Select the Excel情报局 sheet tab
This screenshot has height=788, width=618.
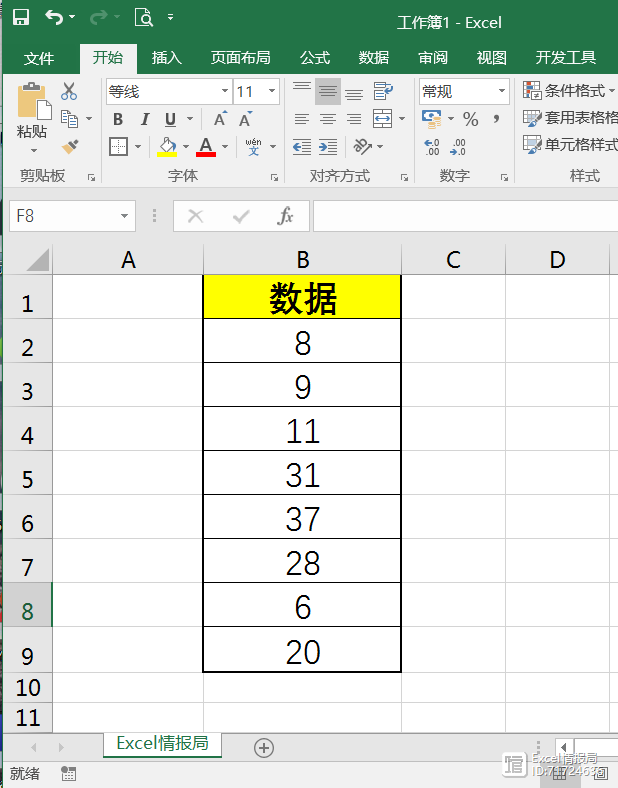coord(162,744)
